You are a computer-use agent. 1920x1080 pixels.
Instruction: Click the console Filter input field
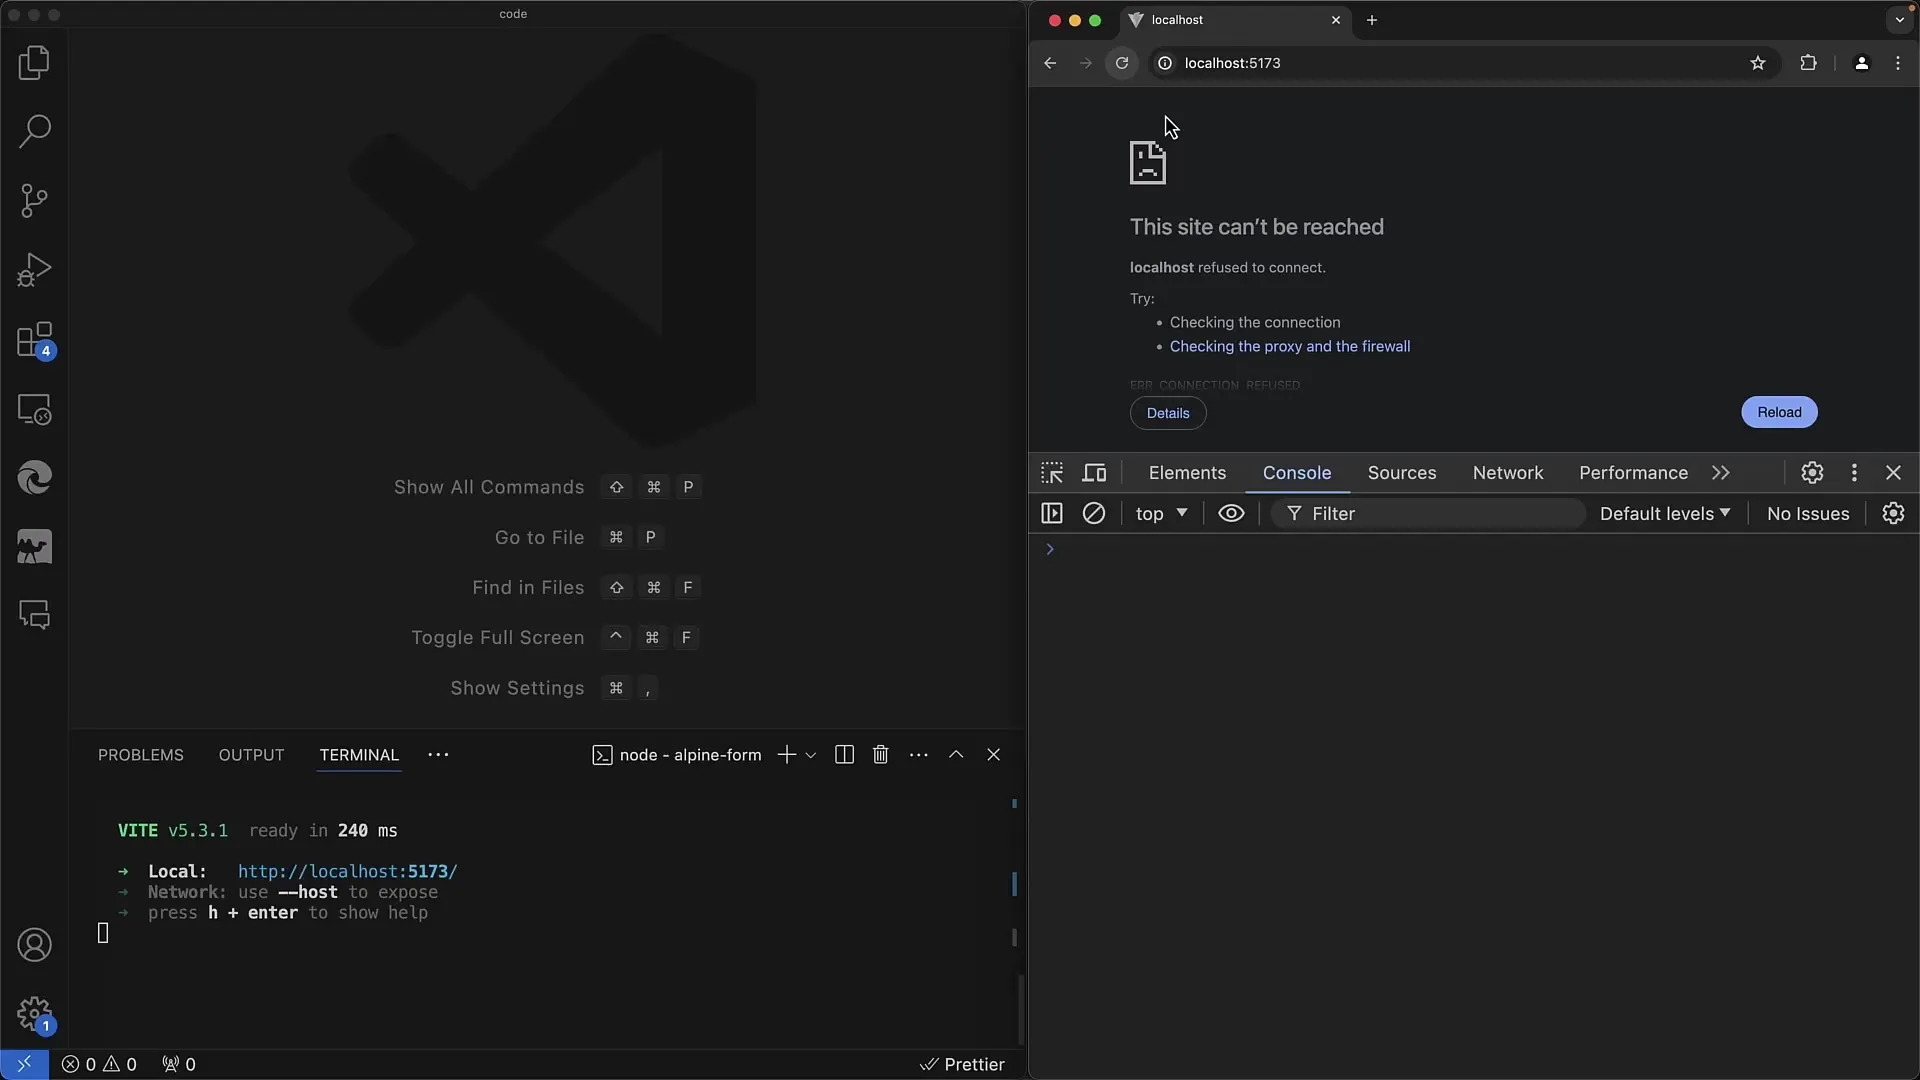pos(1428,513)
